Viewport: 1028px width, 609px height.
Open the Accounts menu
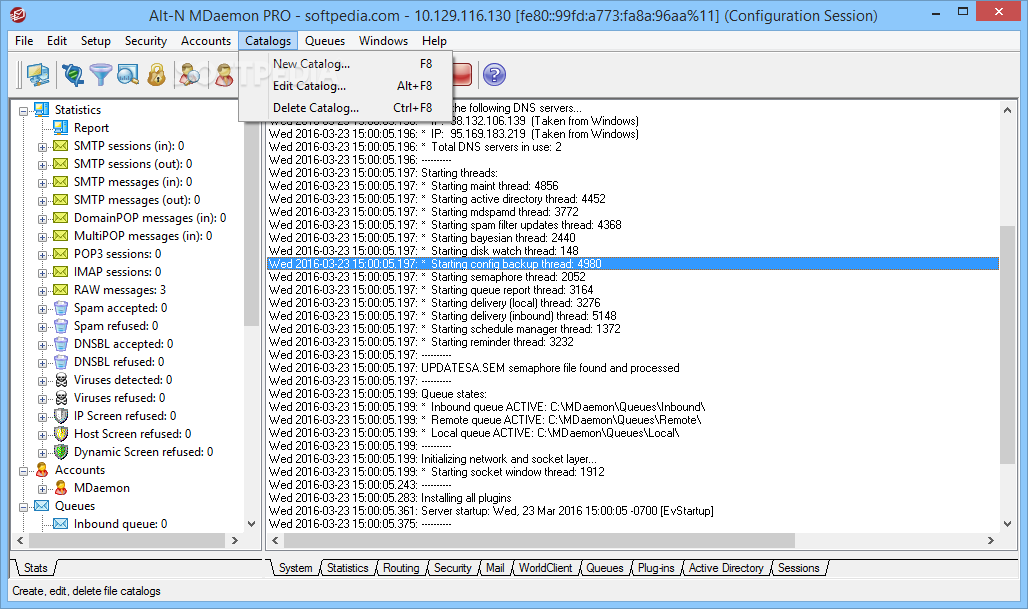point(206,41)
